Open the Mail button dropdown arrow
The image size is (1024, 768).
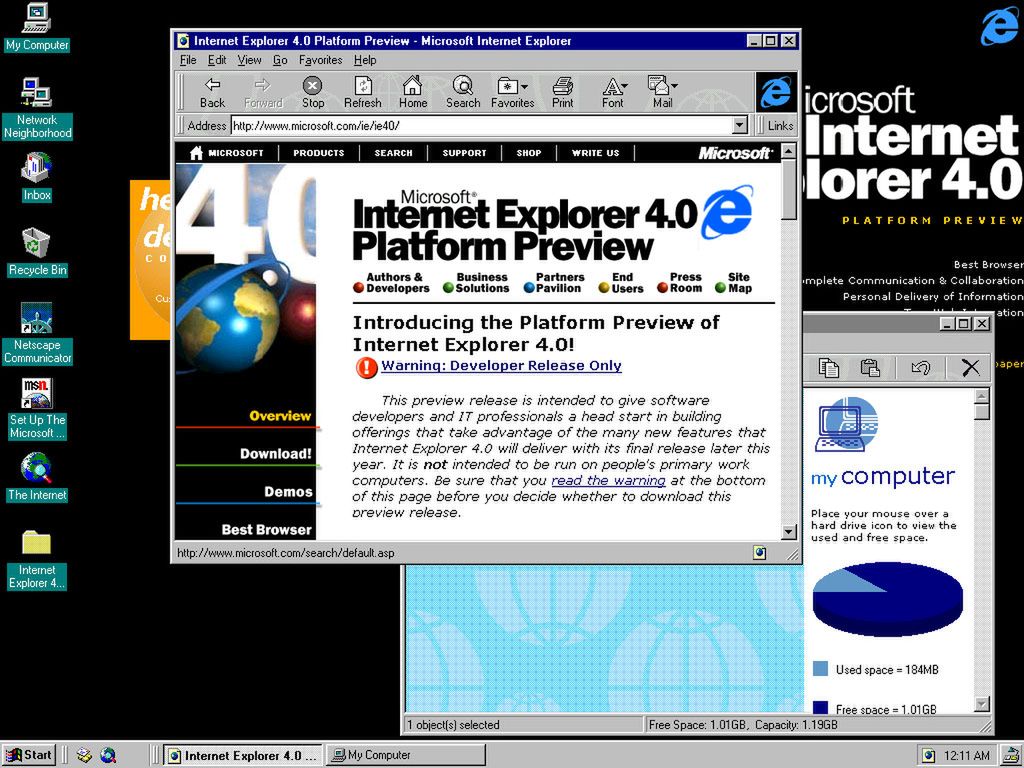tap(675, 86)
